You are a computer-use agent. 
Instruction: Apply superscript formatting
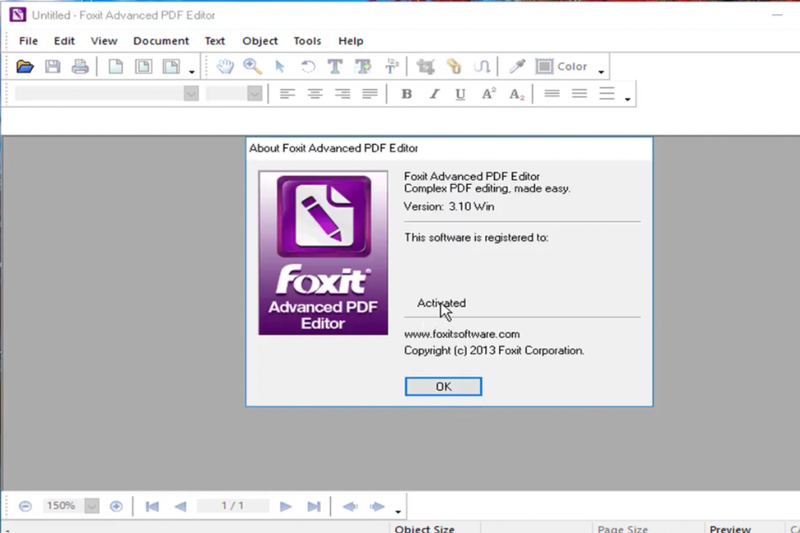(x=488, y=94)
